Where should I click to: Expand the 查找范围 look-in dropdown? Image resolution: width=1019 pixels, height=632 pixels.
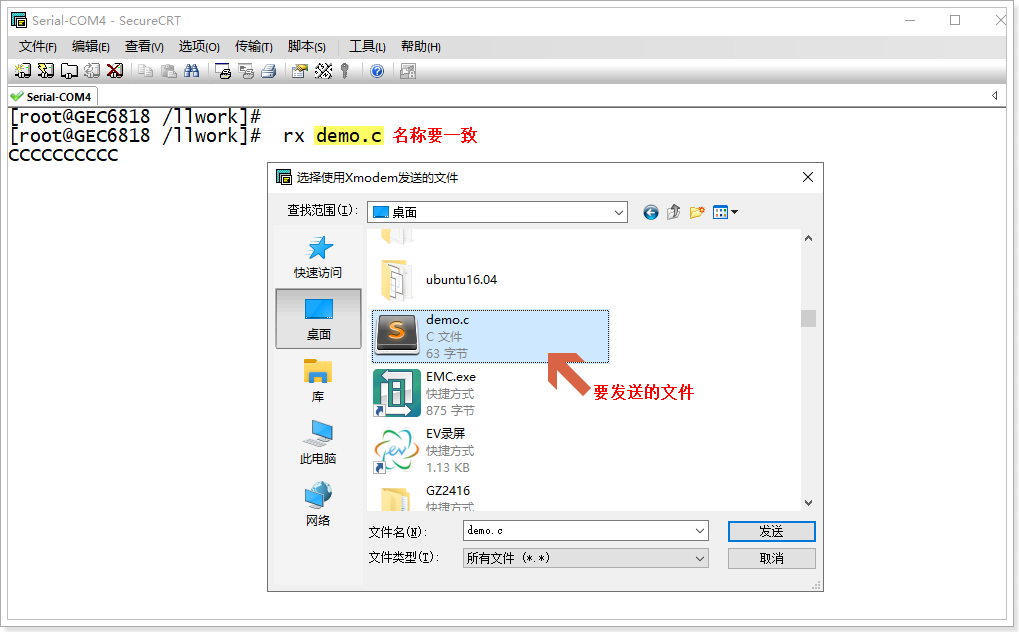coord(619,212)
